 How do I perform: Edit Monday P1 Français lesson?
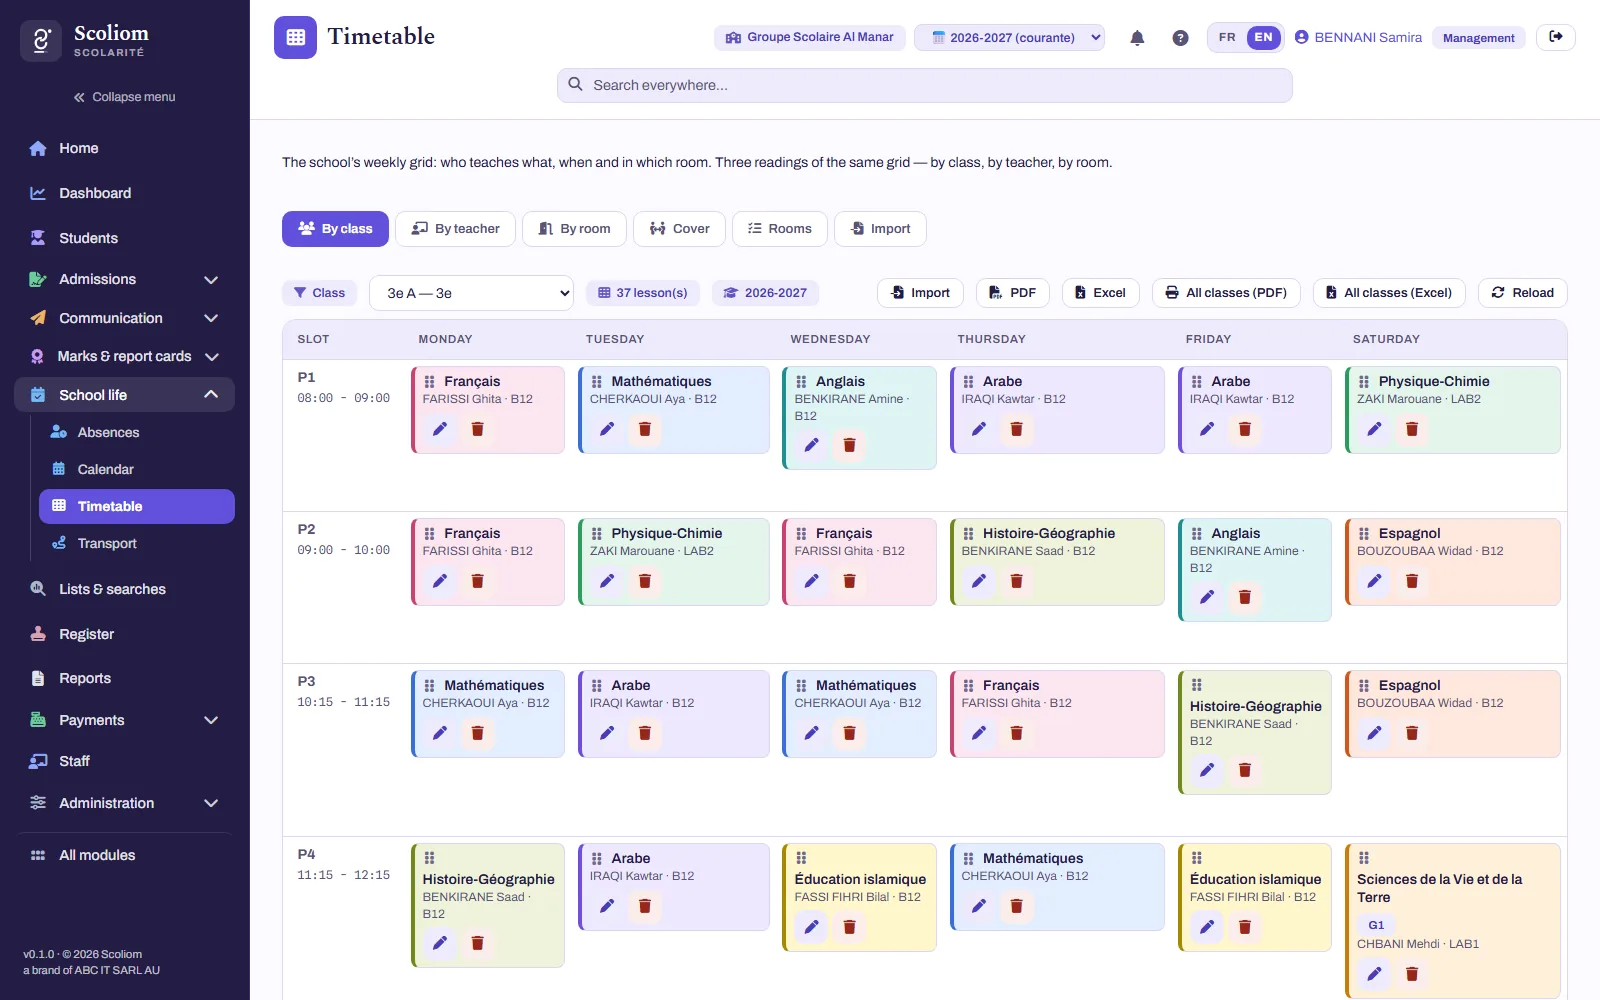[x=440, y=429]
